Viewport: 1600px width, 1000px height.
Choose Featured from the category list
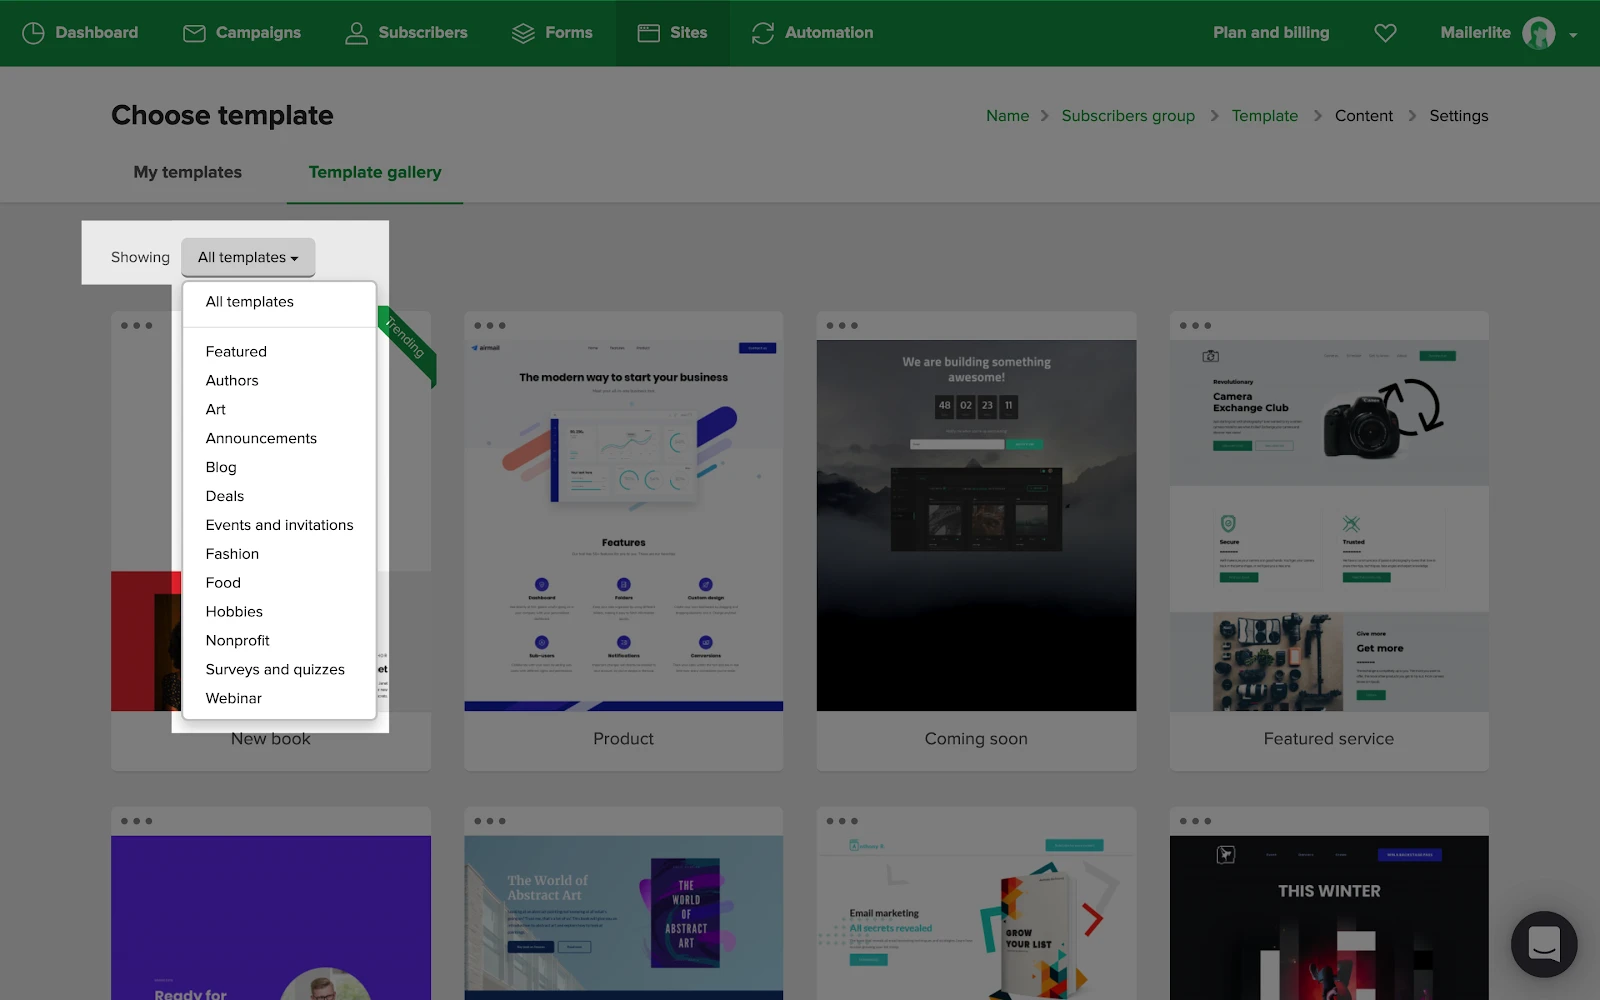click(x=236, y=352)
